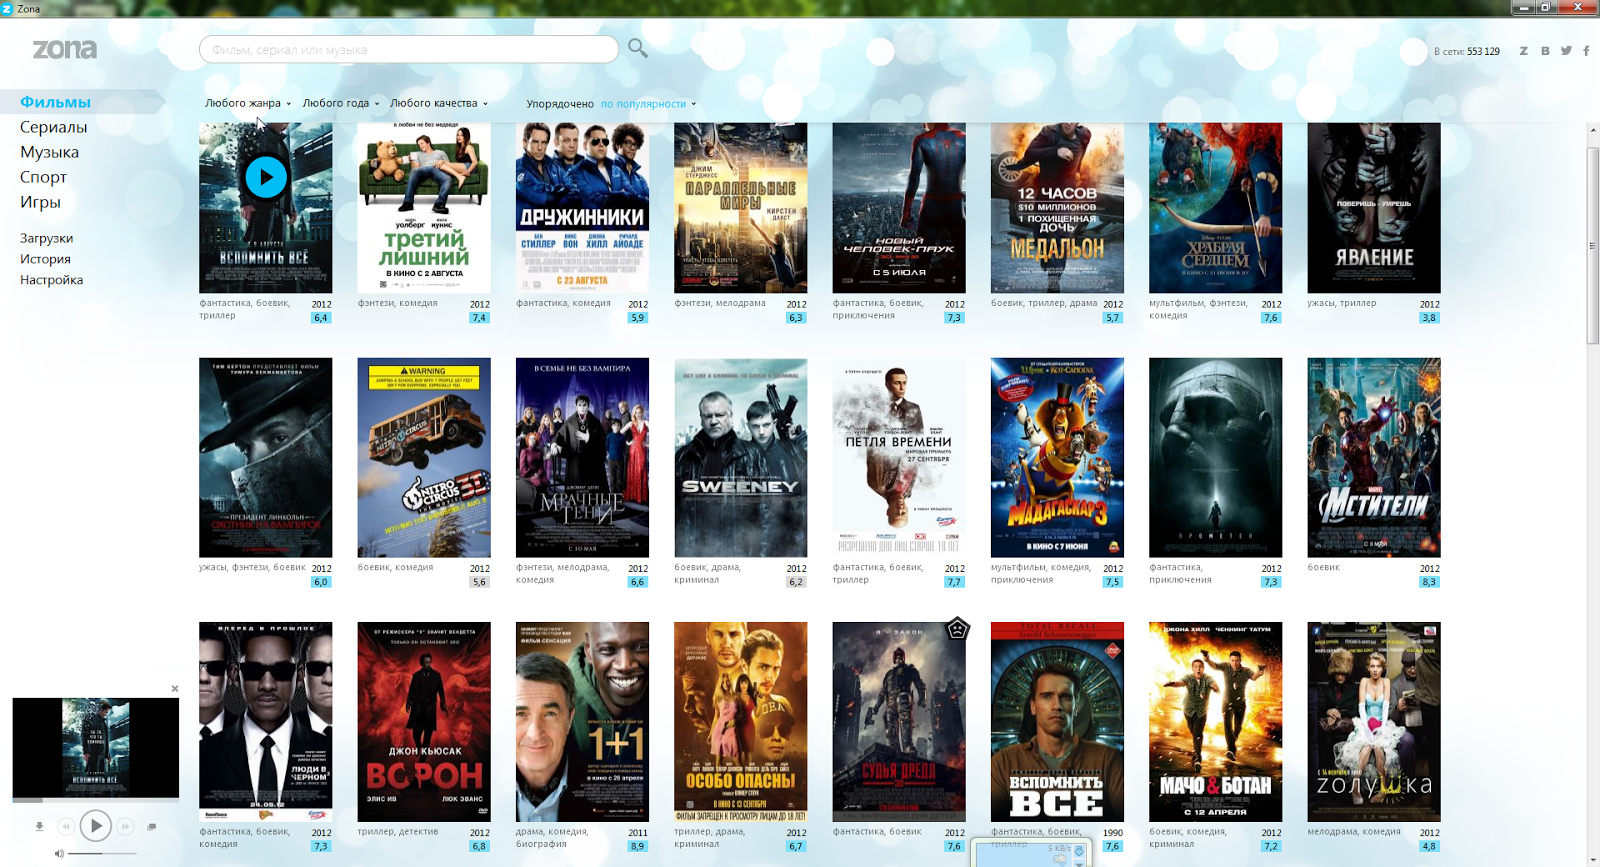Switch to the Спорт section
Viewport: 1600px width, 867px height.
[x=44, y=177]
